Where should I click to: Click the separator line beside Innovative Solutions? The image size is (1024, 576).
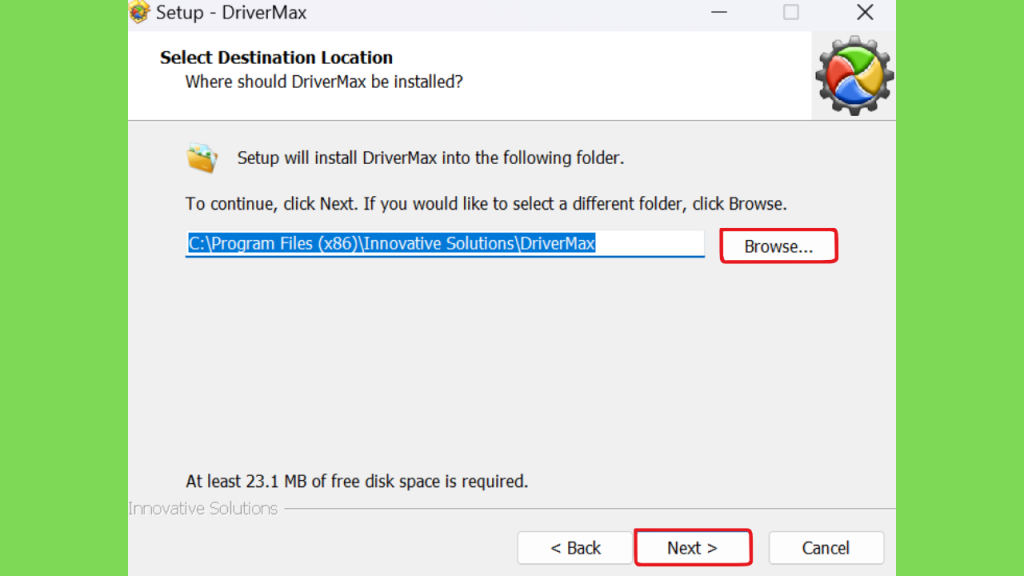(x=590, y=508)
